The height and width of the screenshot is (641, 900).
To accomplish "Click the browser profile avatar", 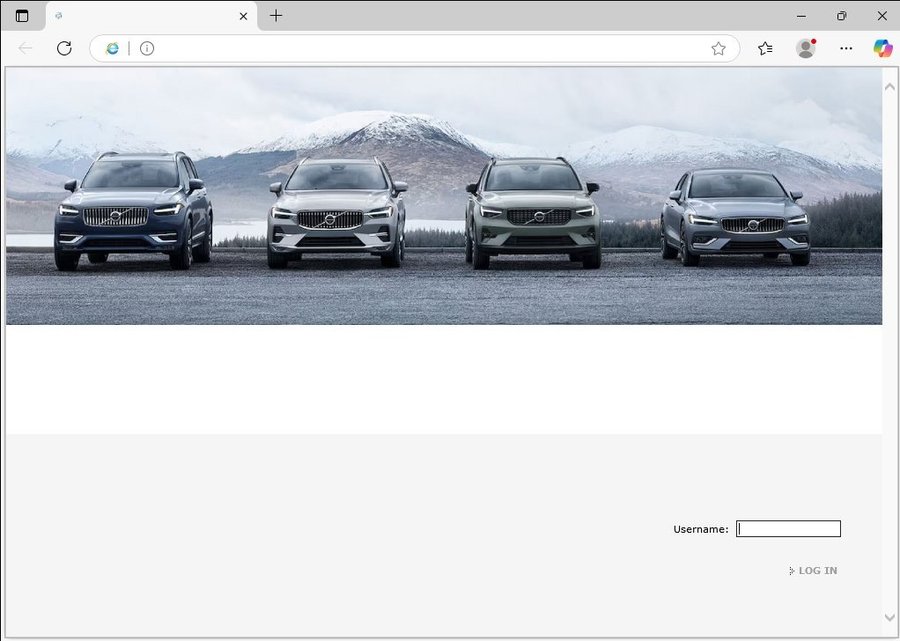I will click(x=806, y=48).
